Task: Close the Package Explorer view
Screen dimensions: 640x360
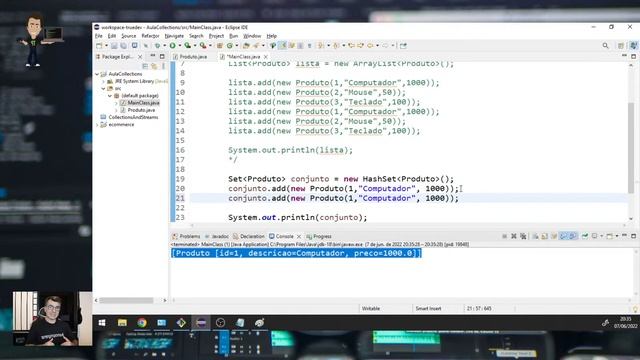Action: (140, 57)
